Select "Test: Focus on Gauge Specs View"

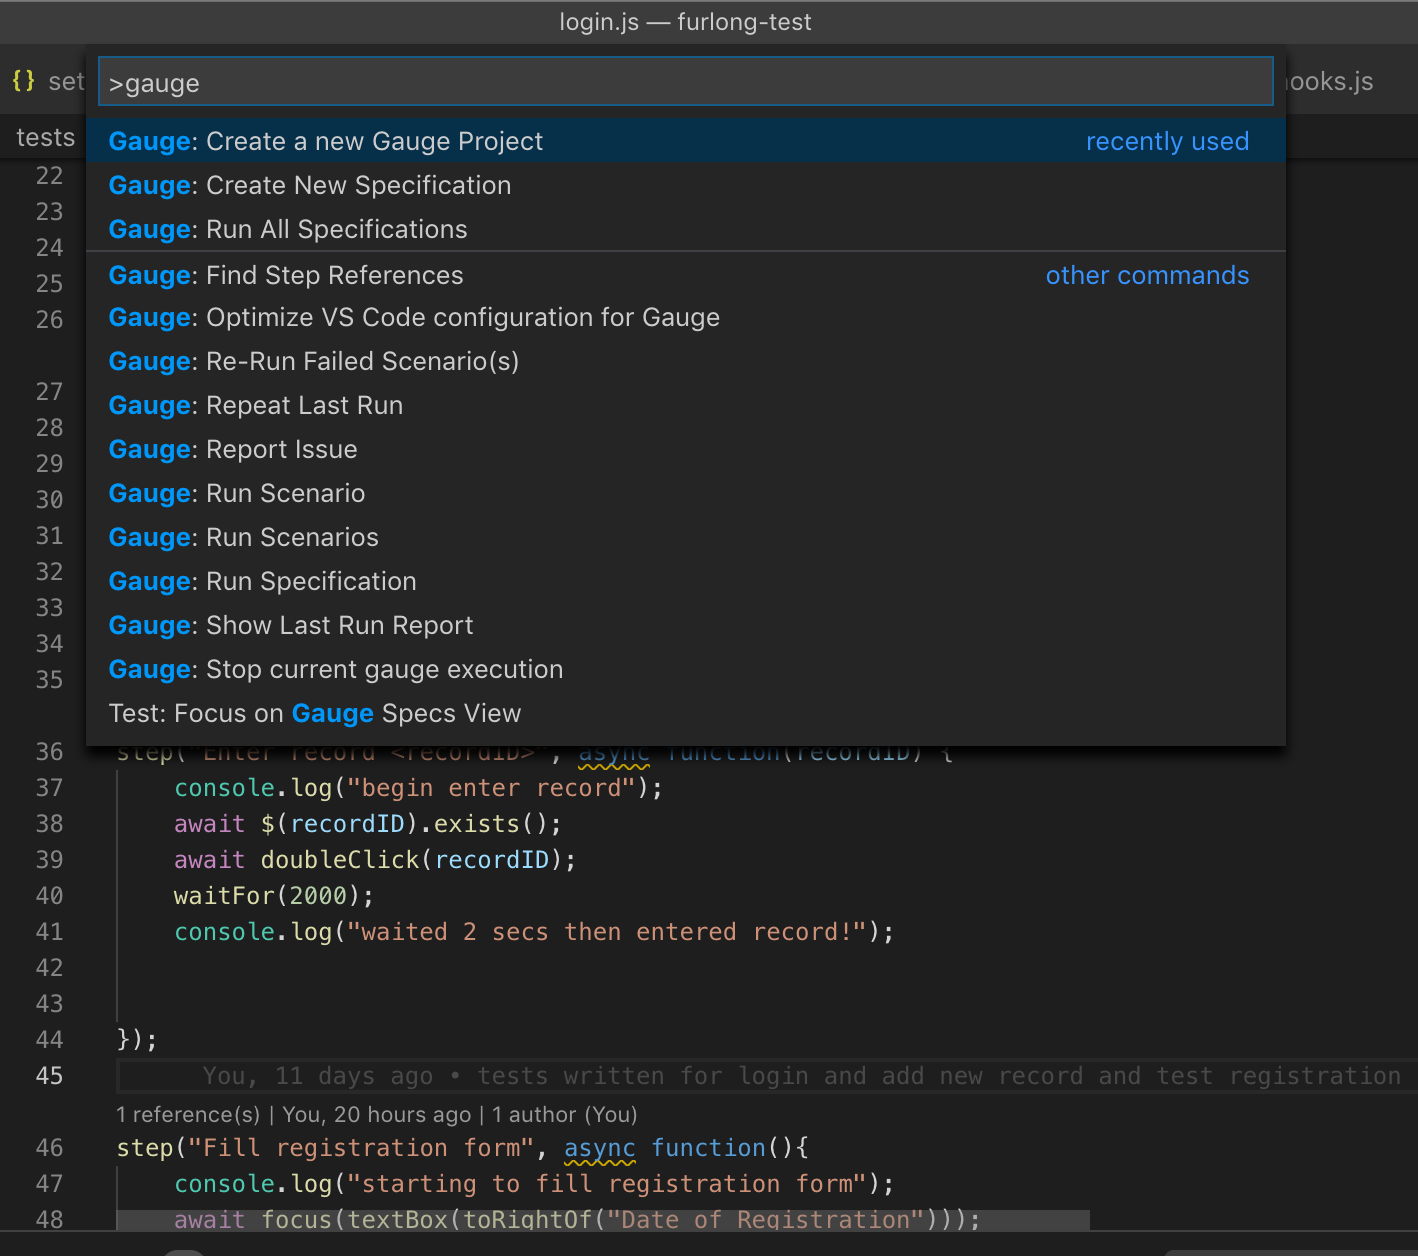tap(314, 713)
